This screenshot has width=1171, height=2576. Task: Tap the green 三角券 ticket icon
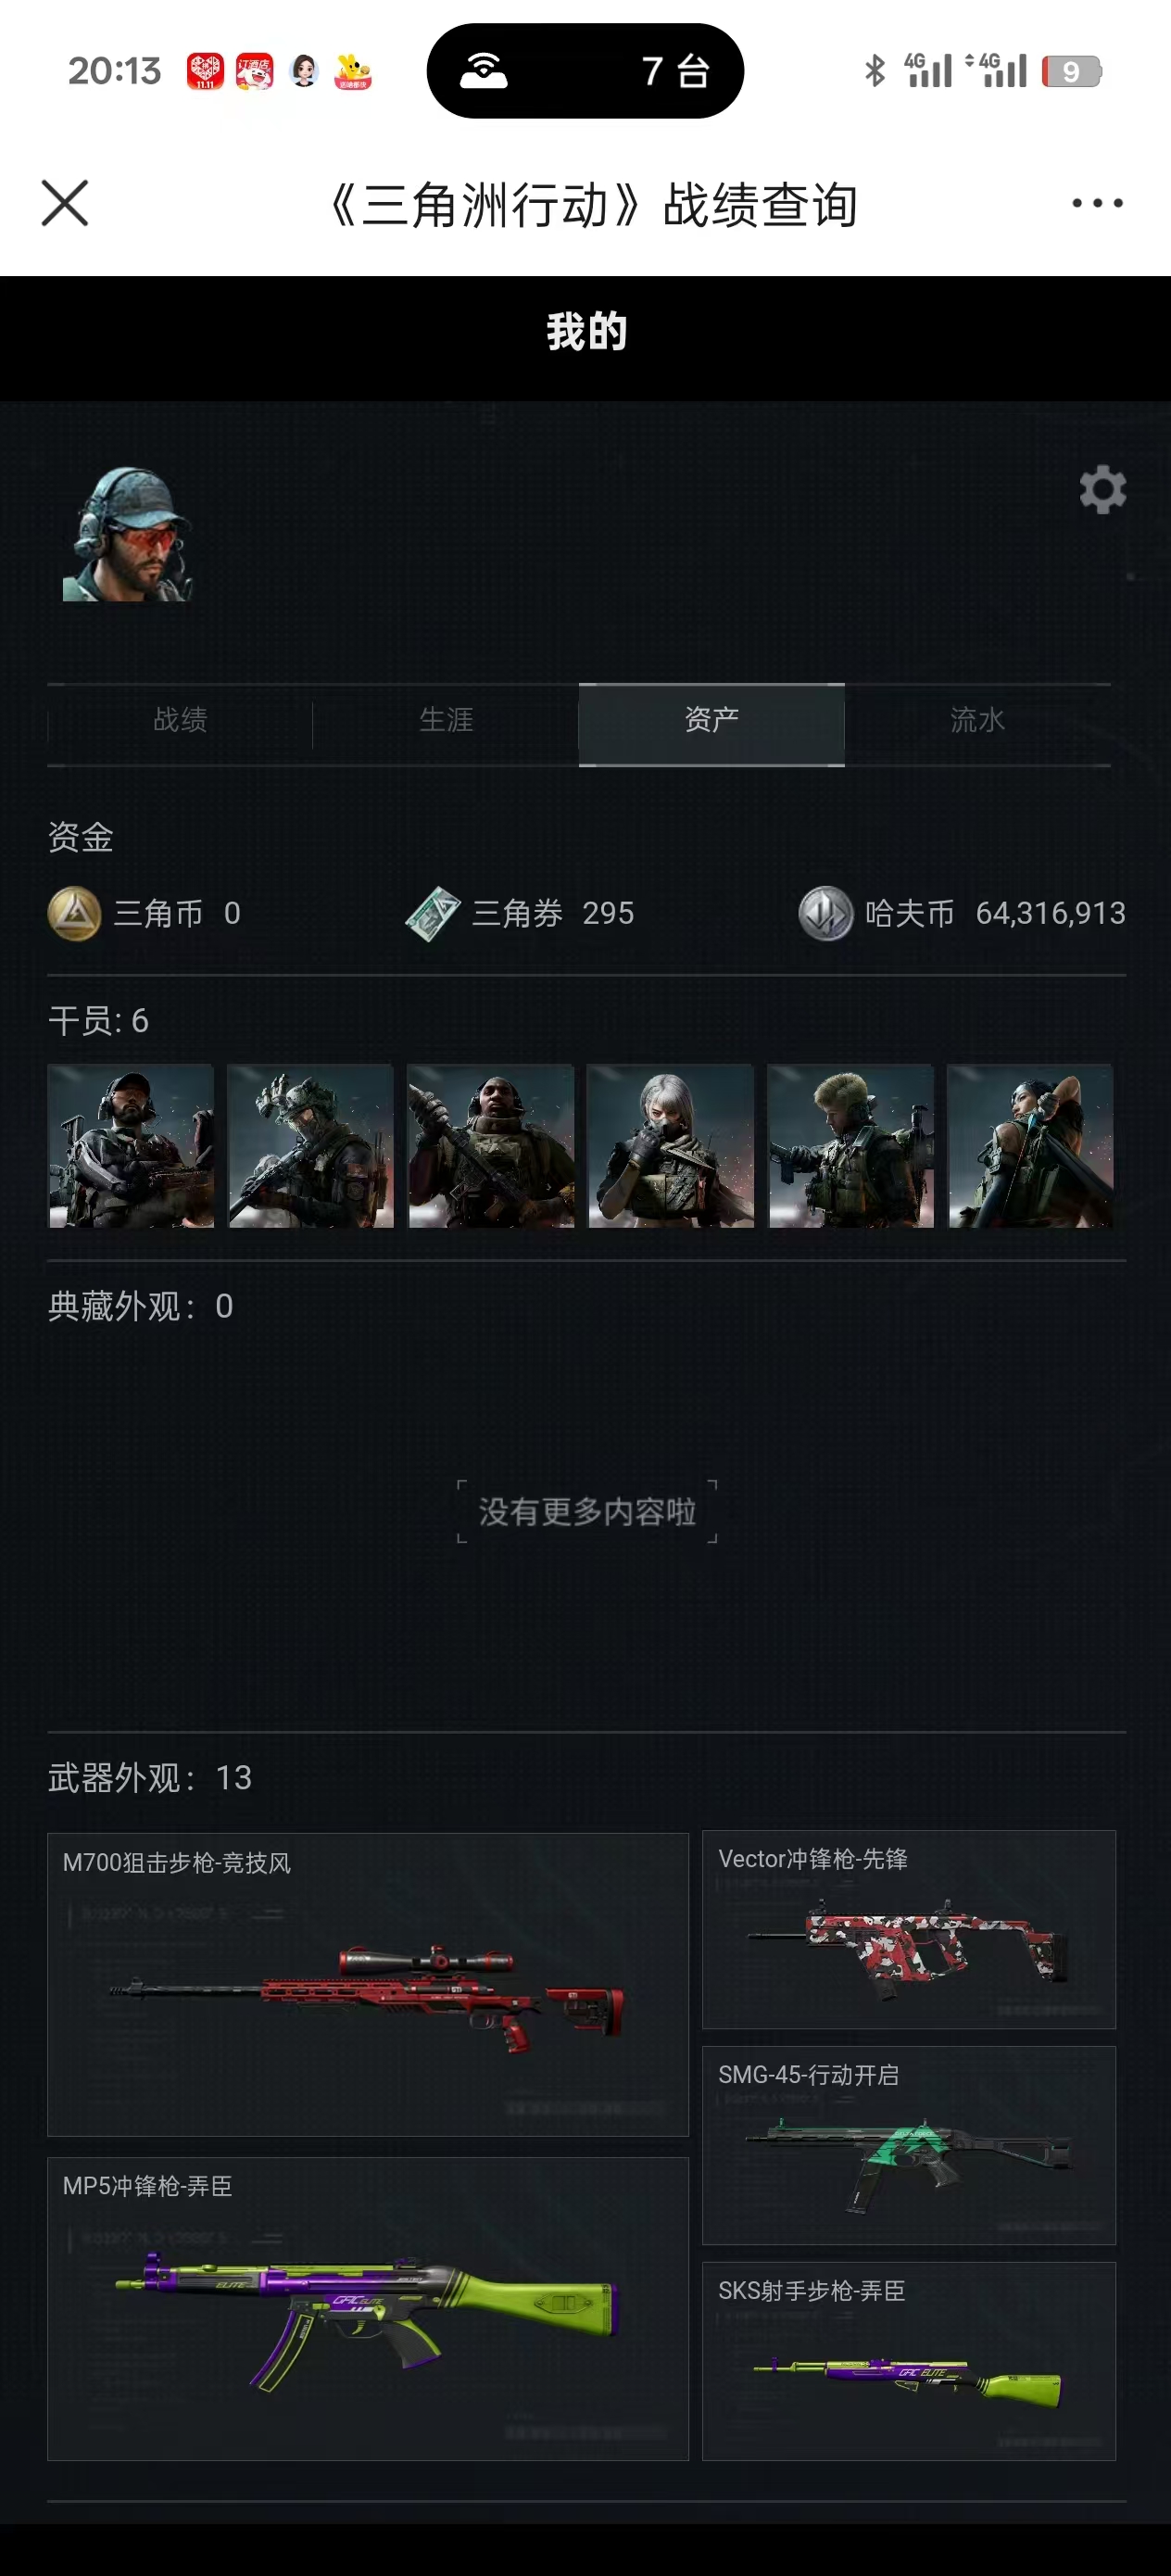432,913
